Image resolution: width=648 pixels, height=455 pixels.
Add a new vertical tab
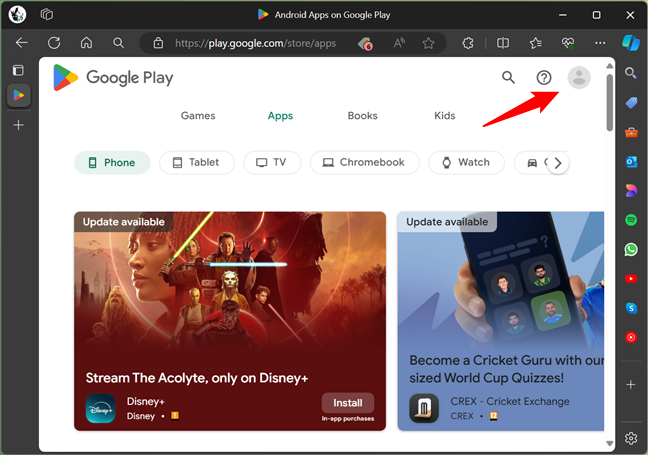(x=19, y=125)
